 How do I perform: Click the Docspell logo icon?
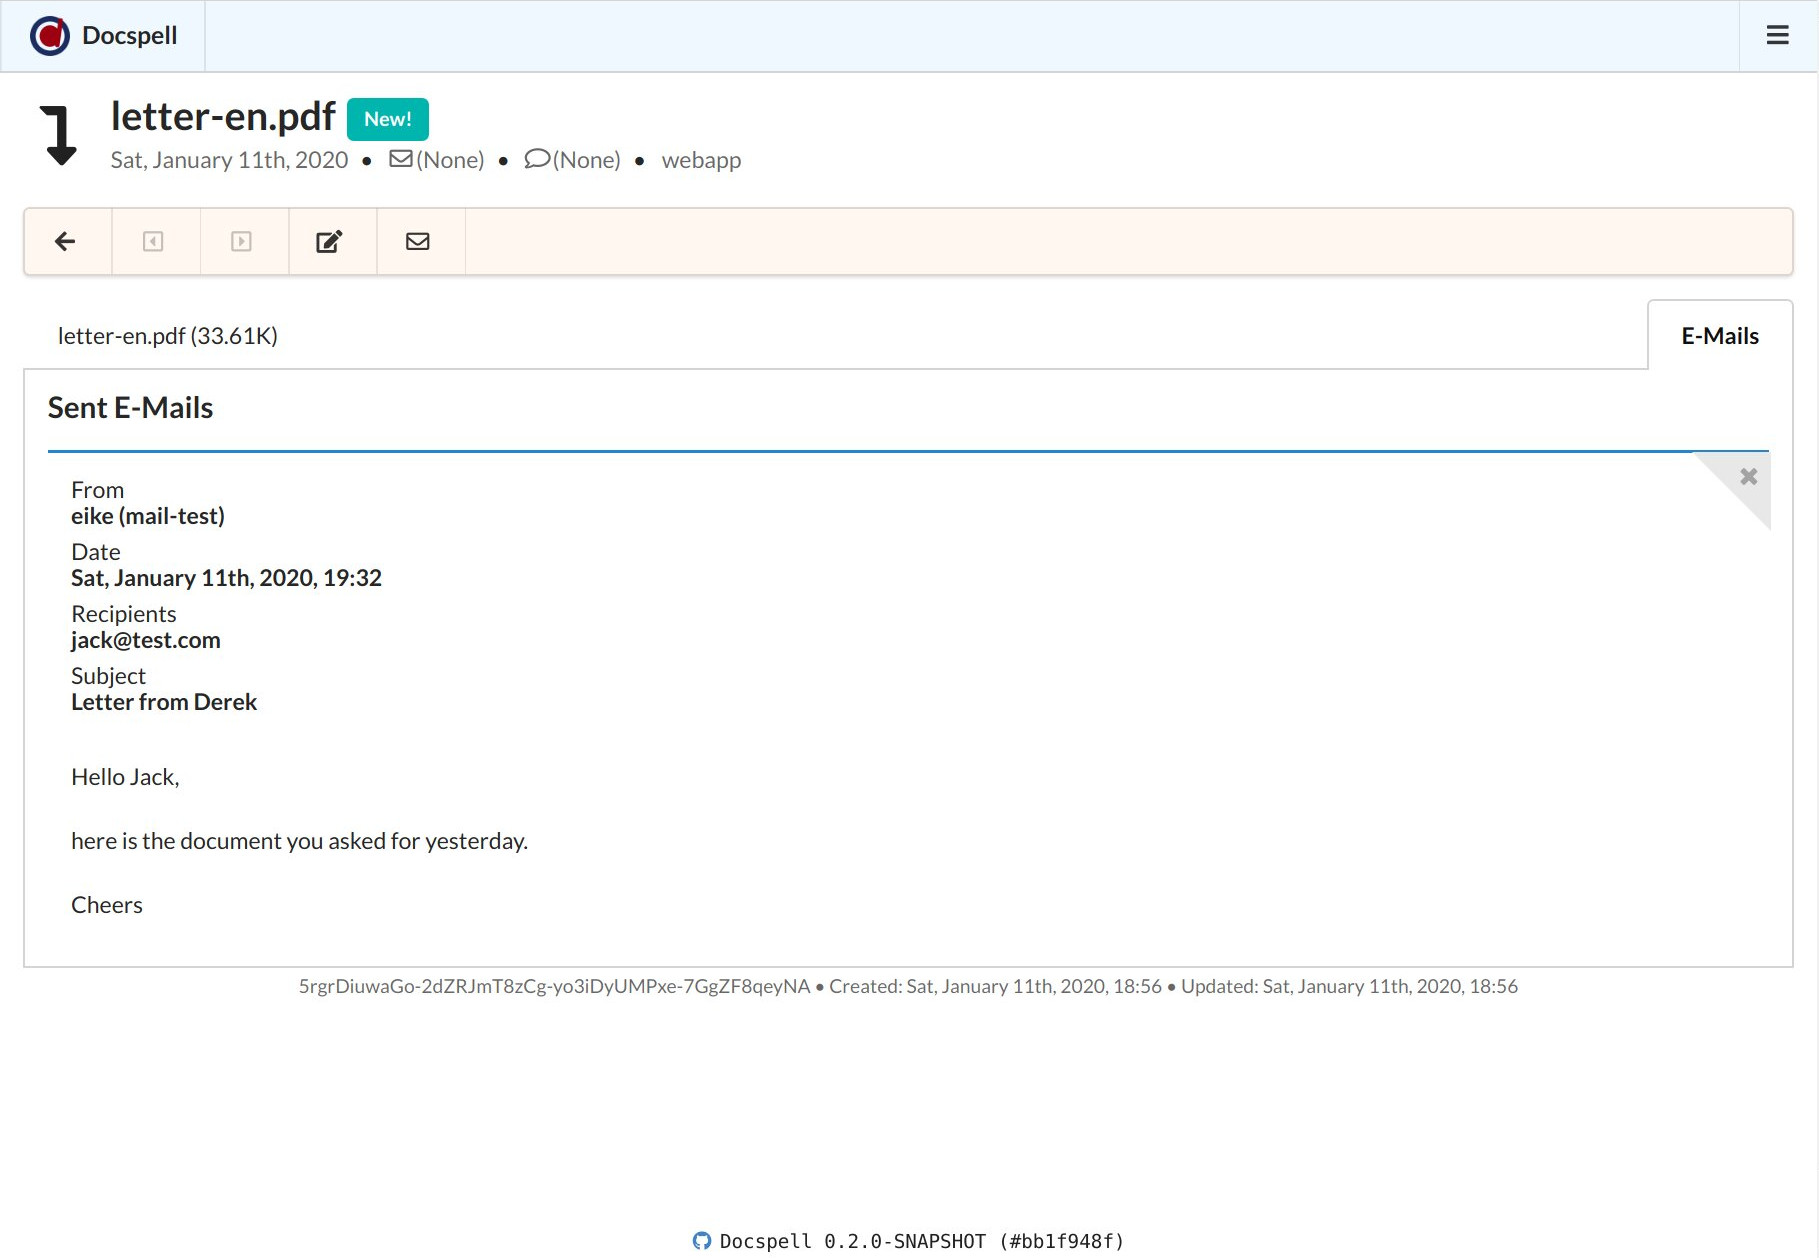tap(49, 36)
